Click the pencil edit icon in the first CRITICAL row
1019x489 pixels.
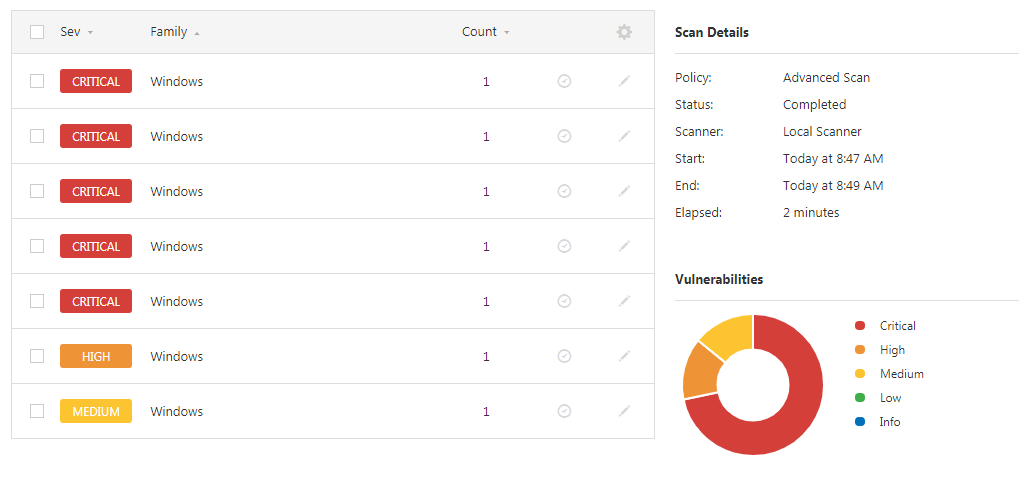click(x=624, y=81)
